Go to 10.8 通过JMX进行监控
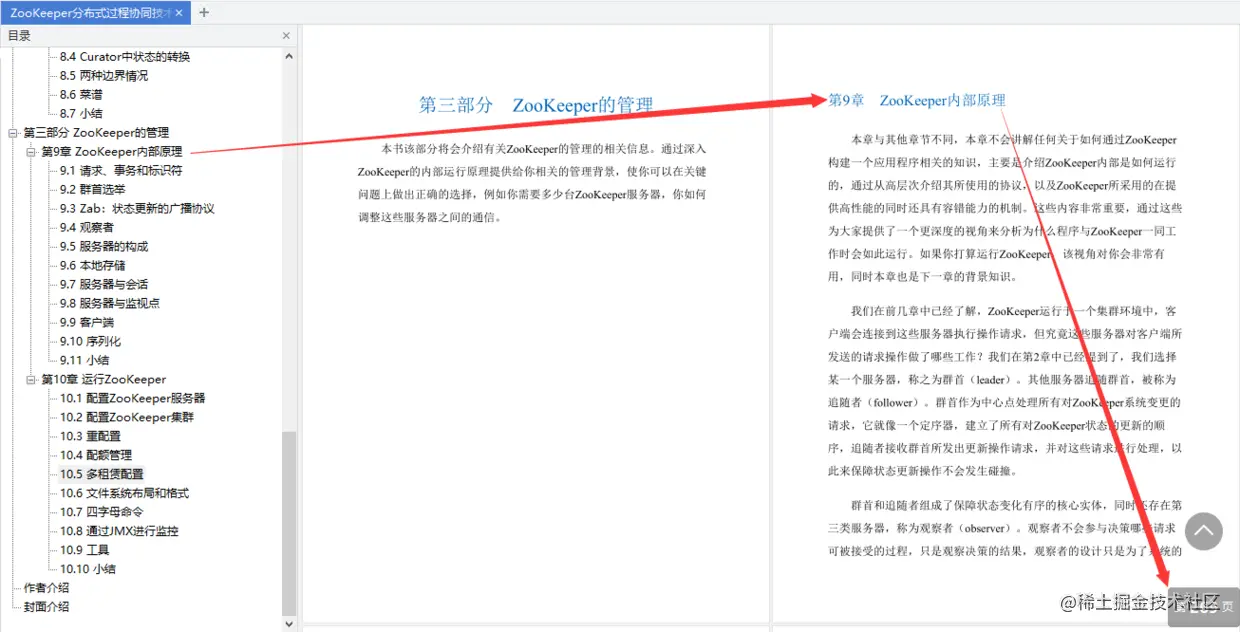This screenshot has width=1240, height=632. coord(118,532)
